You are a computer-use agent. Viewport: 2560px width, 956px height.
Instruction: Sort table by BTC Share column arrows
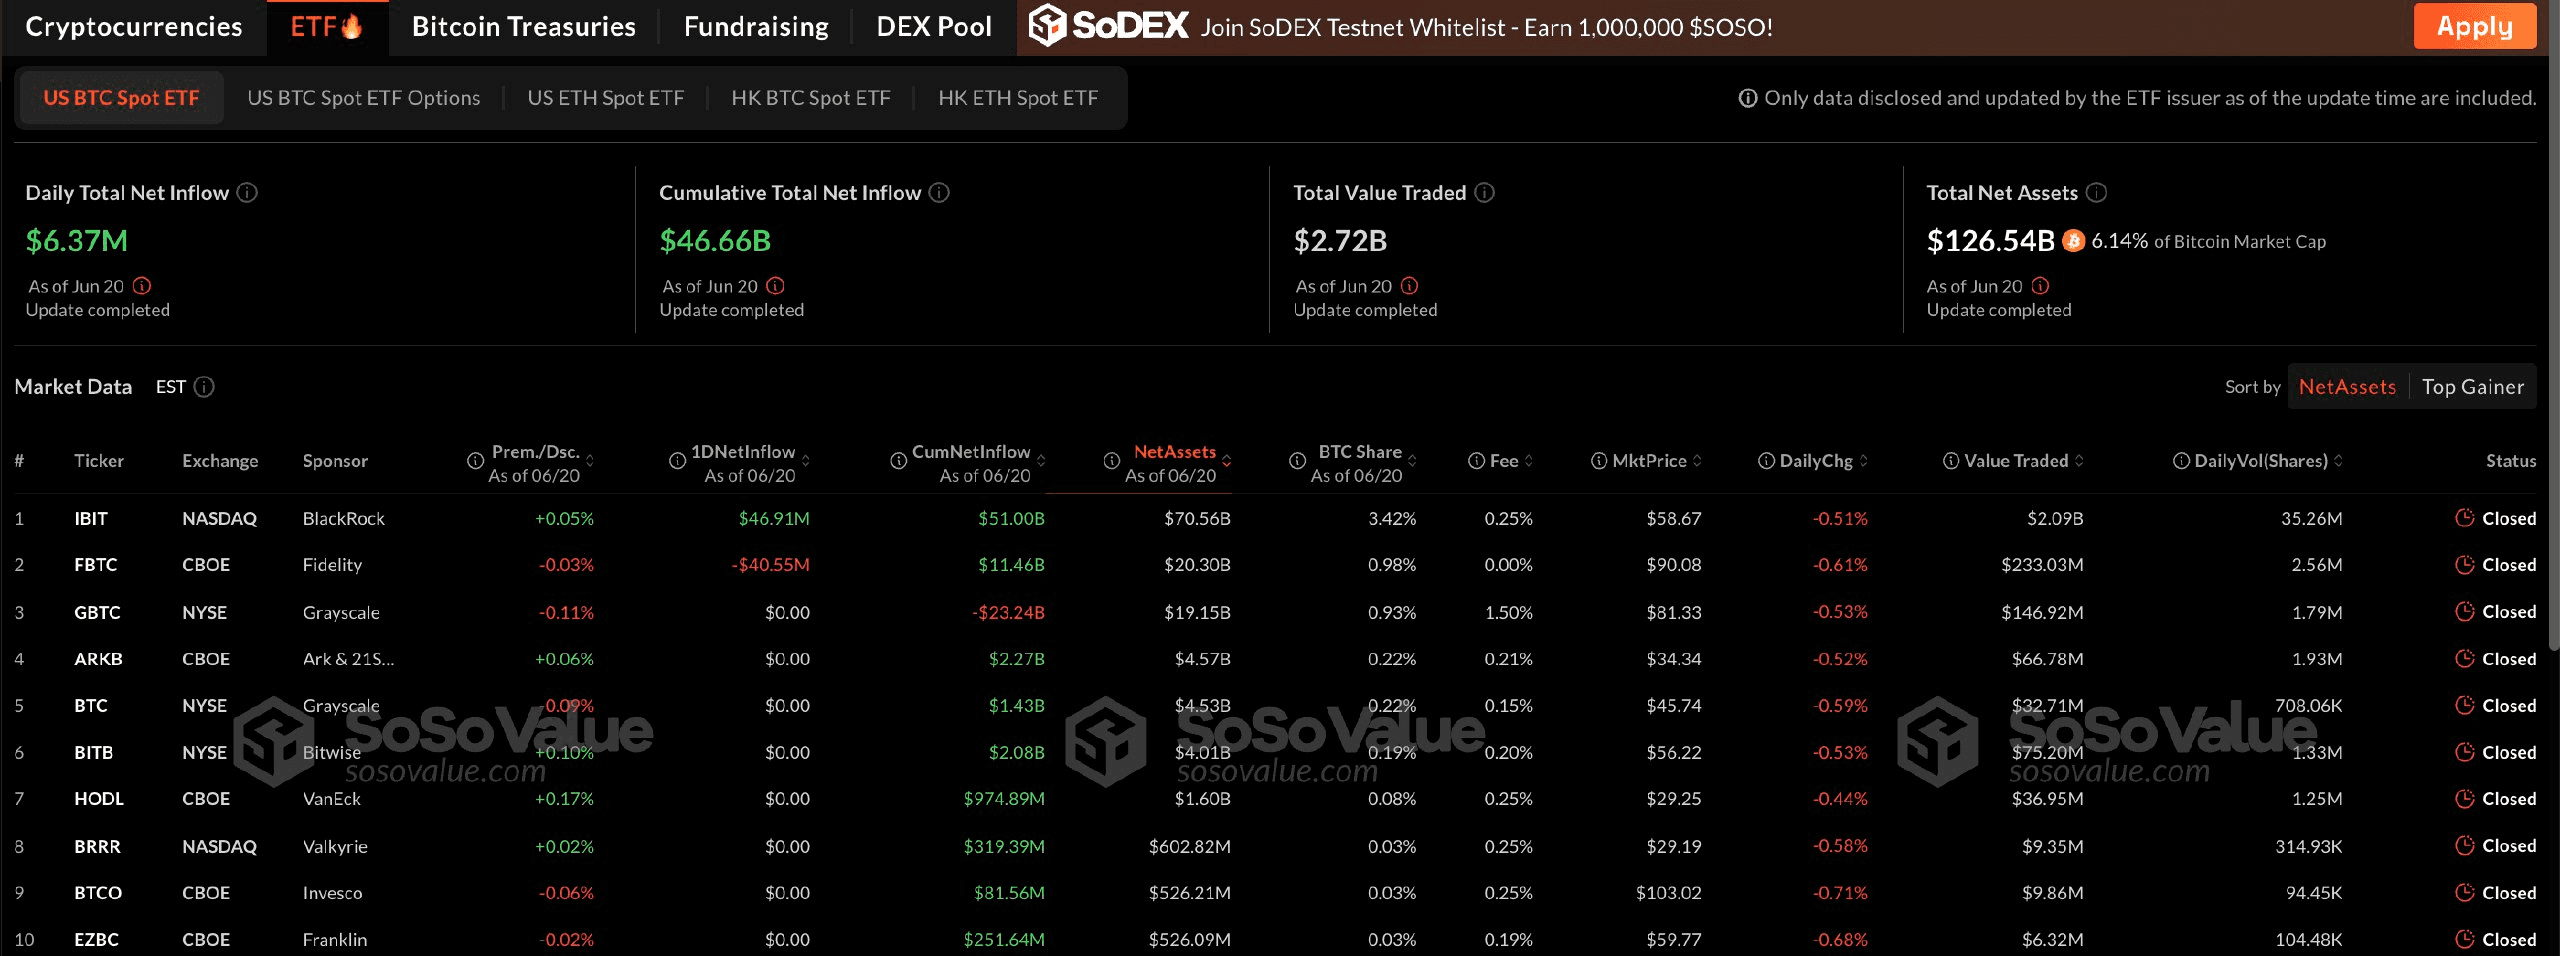(x=1412, y=461)
